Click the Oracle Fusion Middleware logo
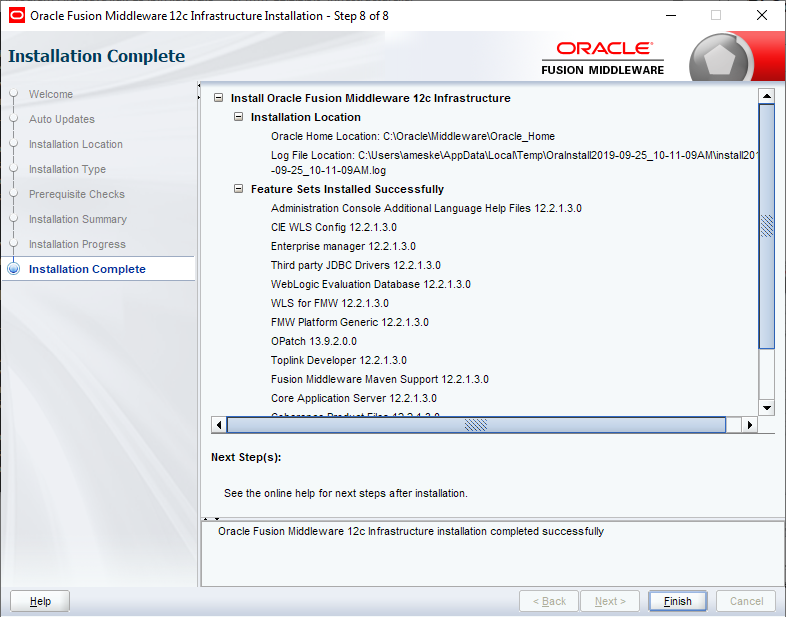This screenshot has height=617, width=786. [x=603, y=59]
